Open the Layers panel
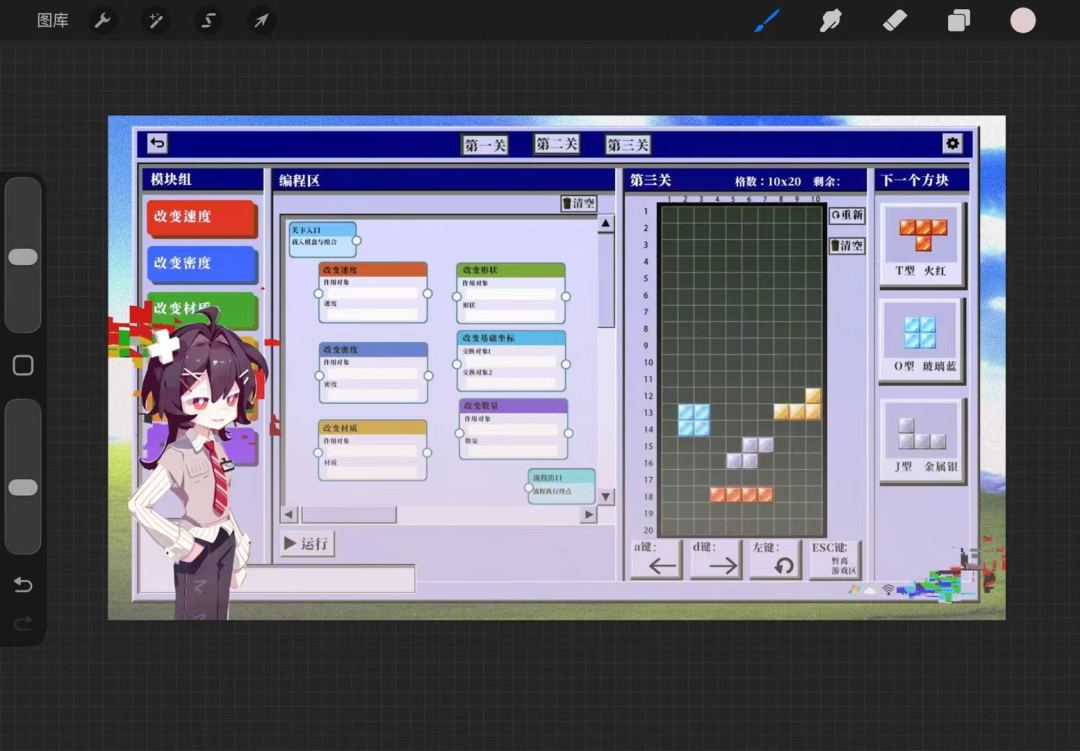The image size is (1080, 751). pos(959,21)
